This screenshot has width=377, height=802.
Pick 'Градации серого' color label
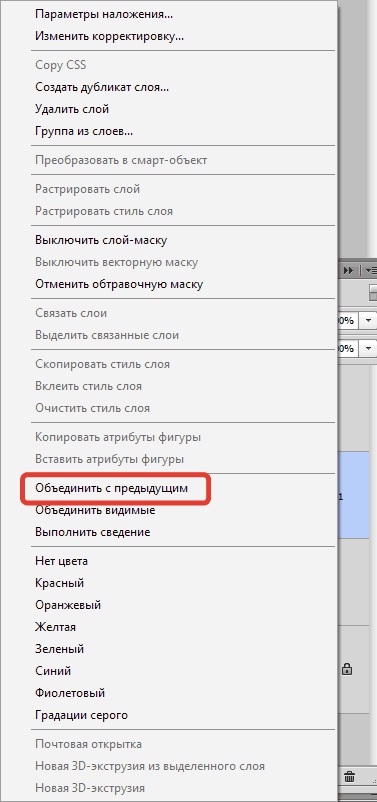[x=81, y=715]
